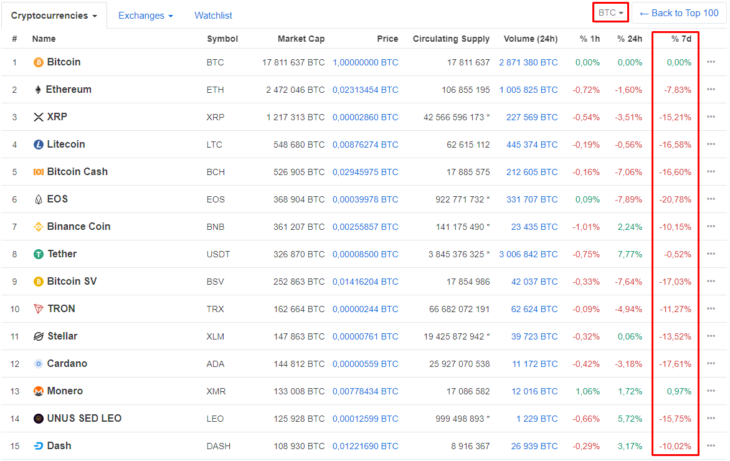This screenshot has height=461, width=730.
Task: Sort table by Symbol column header
Action: (222, 39)
